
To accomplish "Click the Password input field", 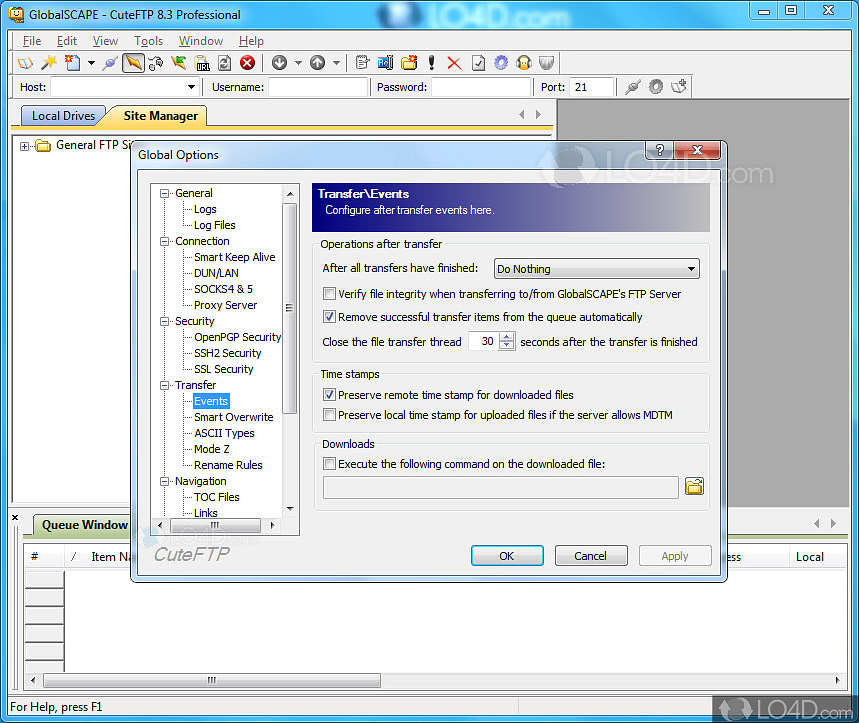I will coord(481,87).
